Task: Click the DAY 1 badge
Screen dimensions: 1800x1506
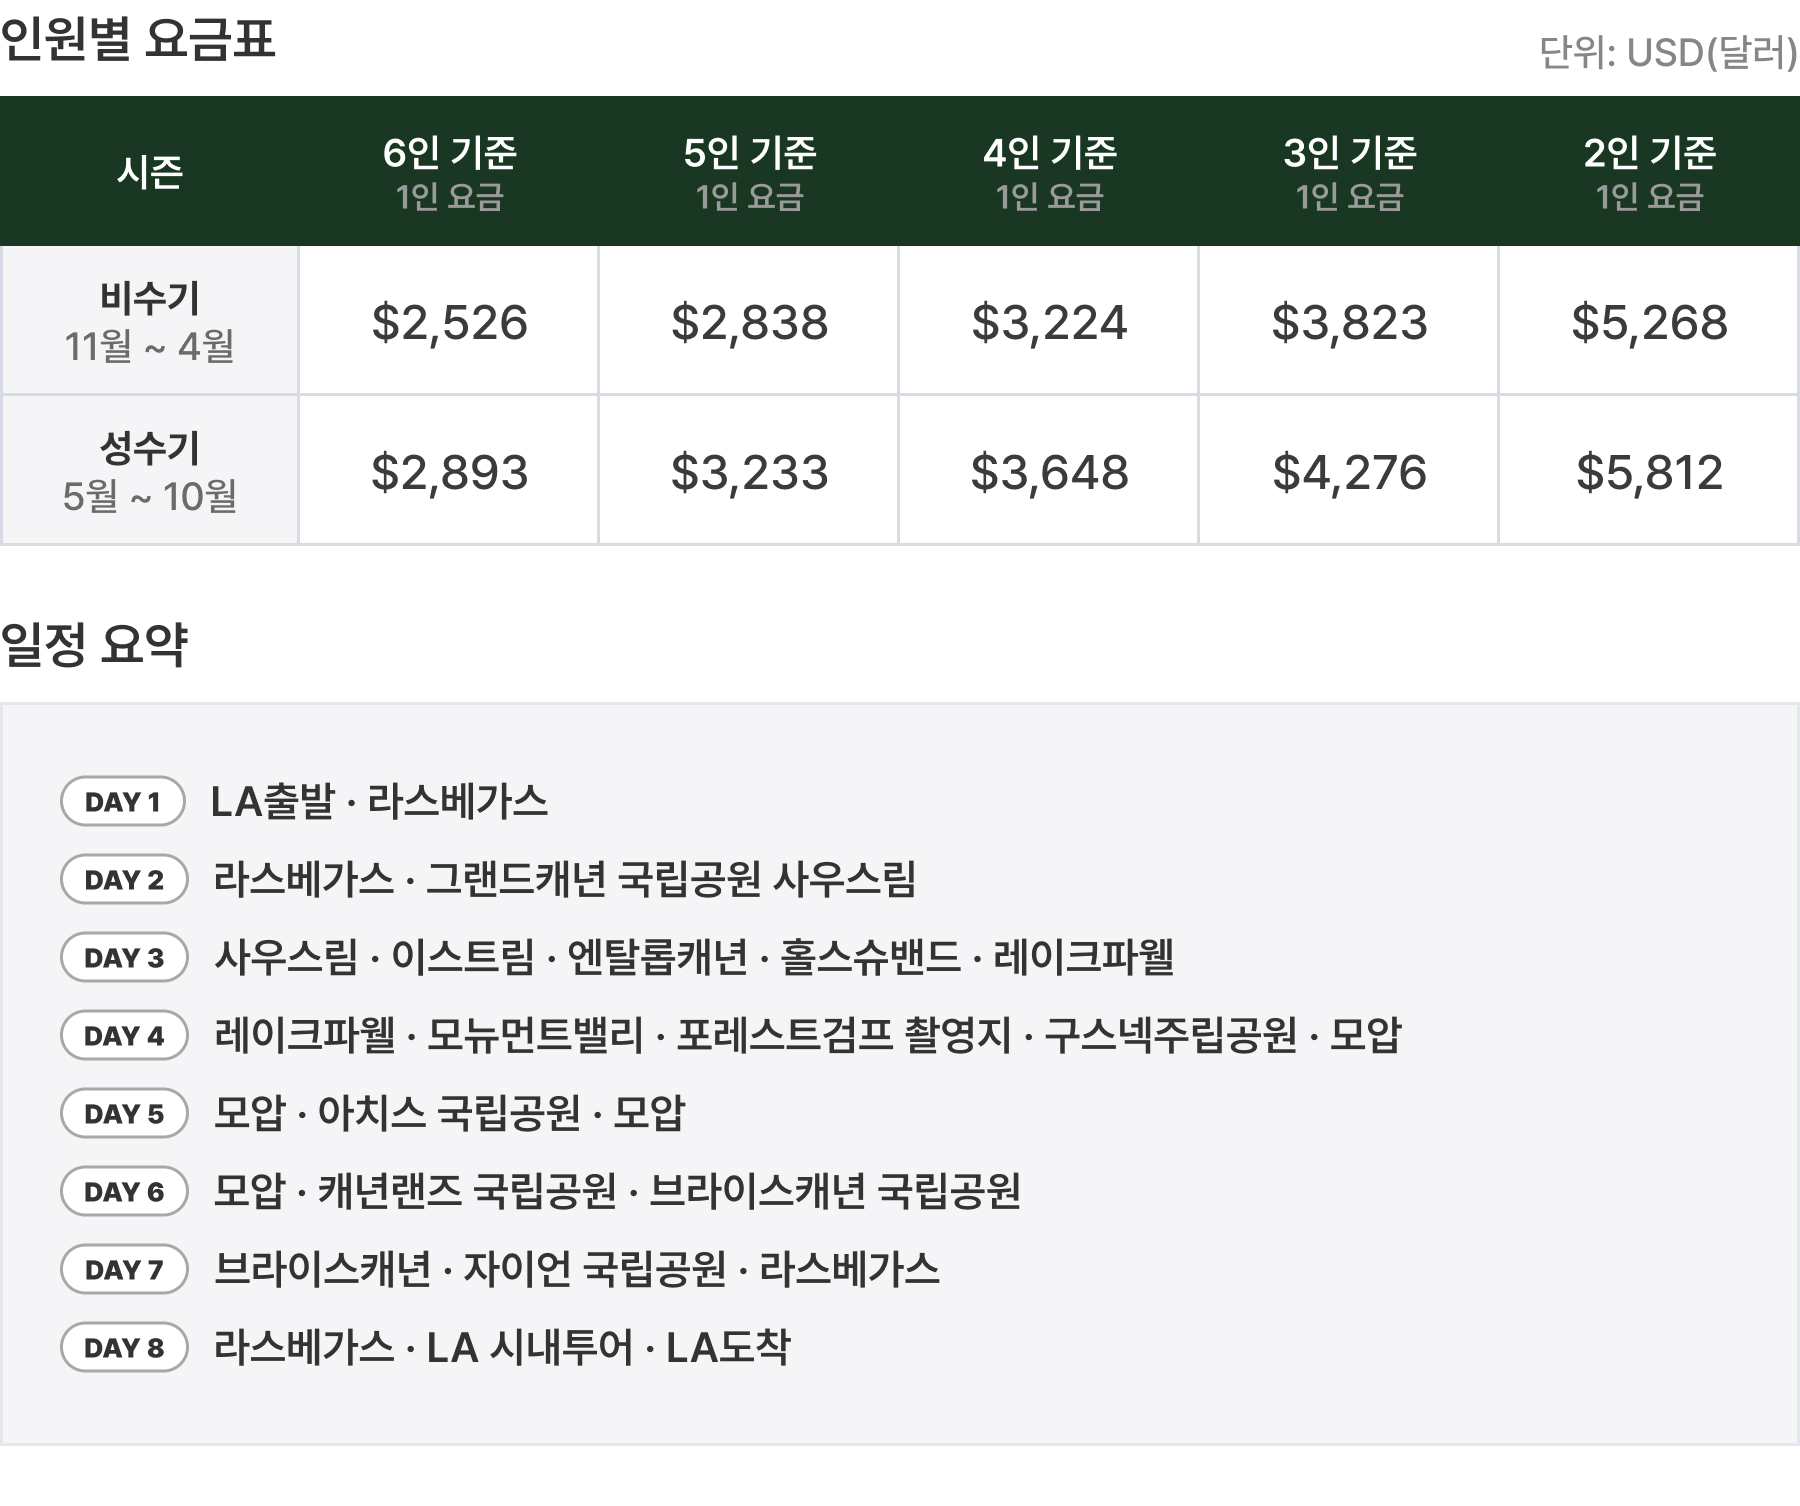Action: pyautogui.click(x=123, y=802)
